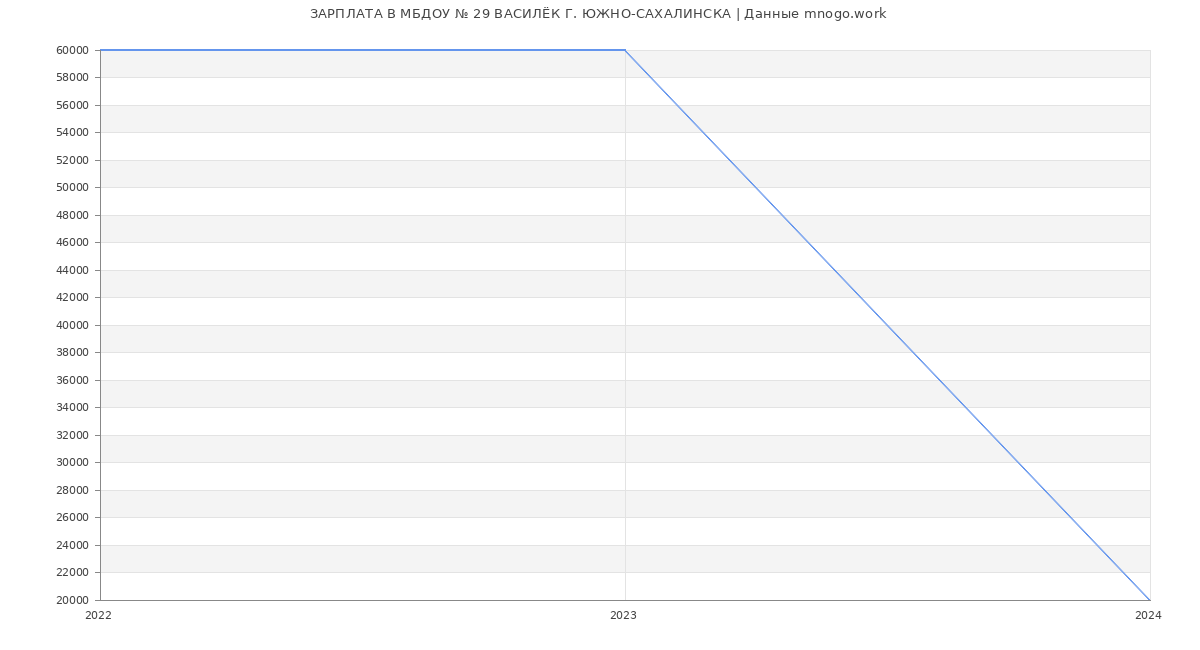Click the chart title text at top
The height and width of the screenshot is (650, 1200).
pyautogui.click(x=598, y=14)
